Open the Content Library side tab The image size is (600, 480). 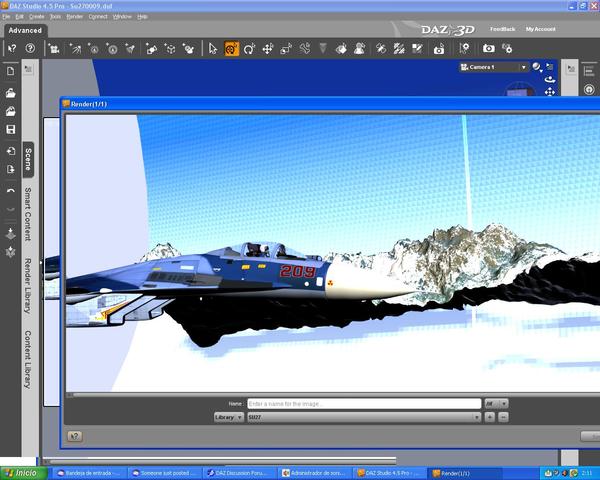[x=28, y=360]
